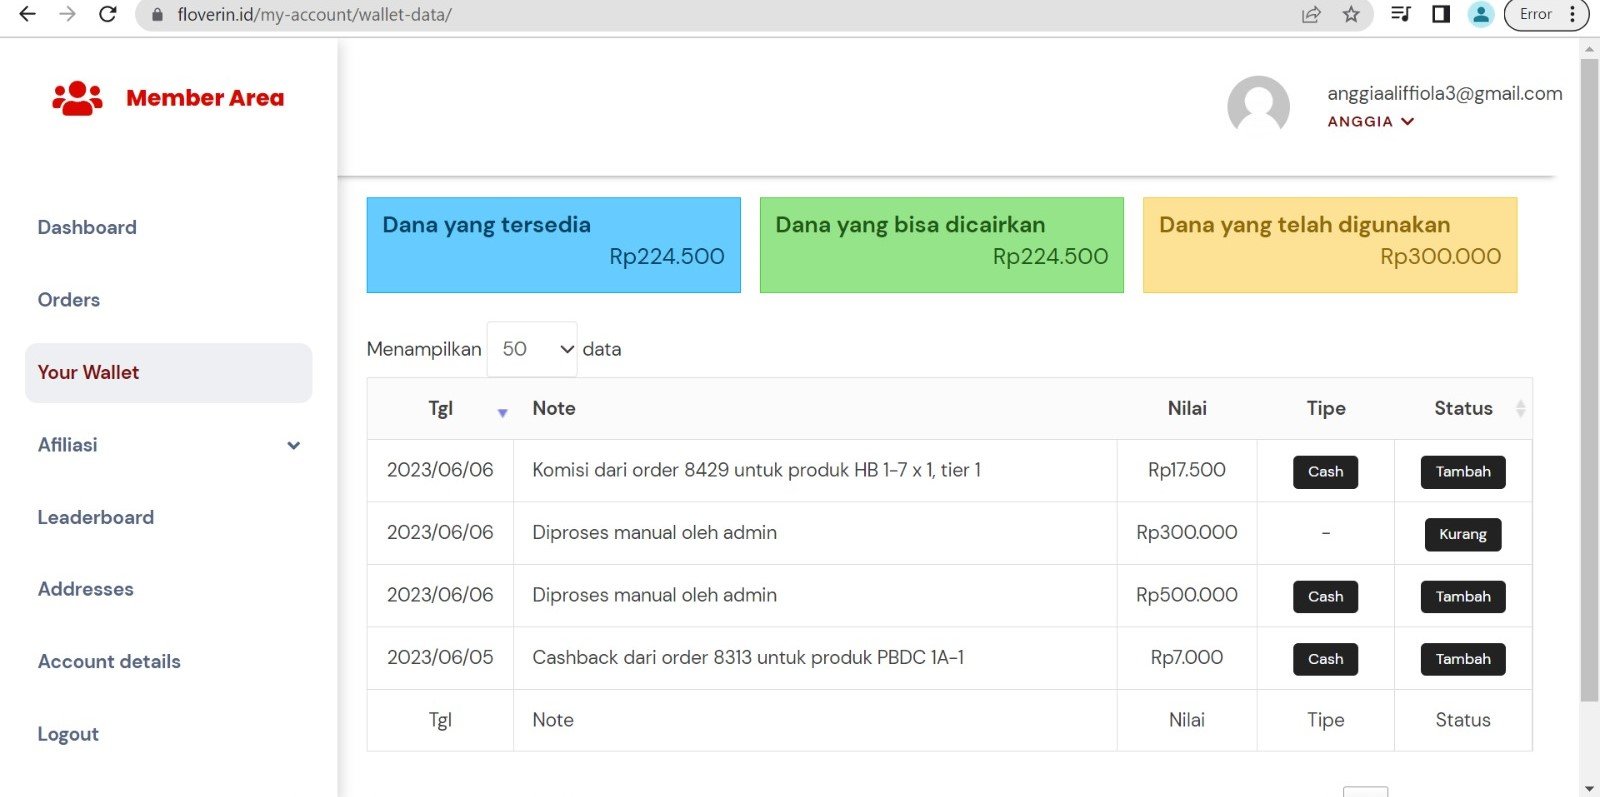Go back with the browser back arrow
The height and width of the screenshot is (797, 1600).
[28, 14]
